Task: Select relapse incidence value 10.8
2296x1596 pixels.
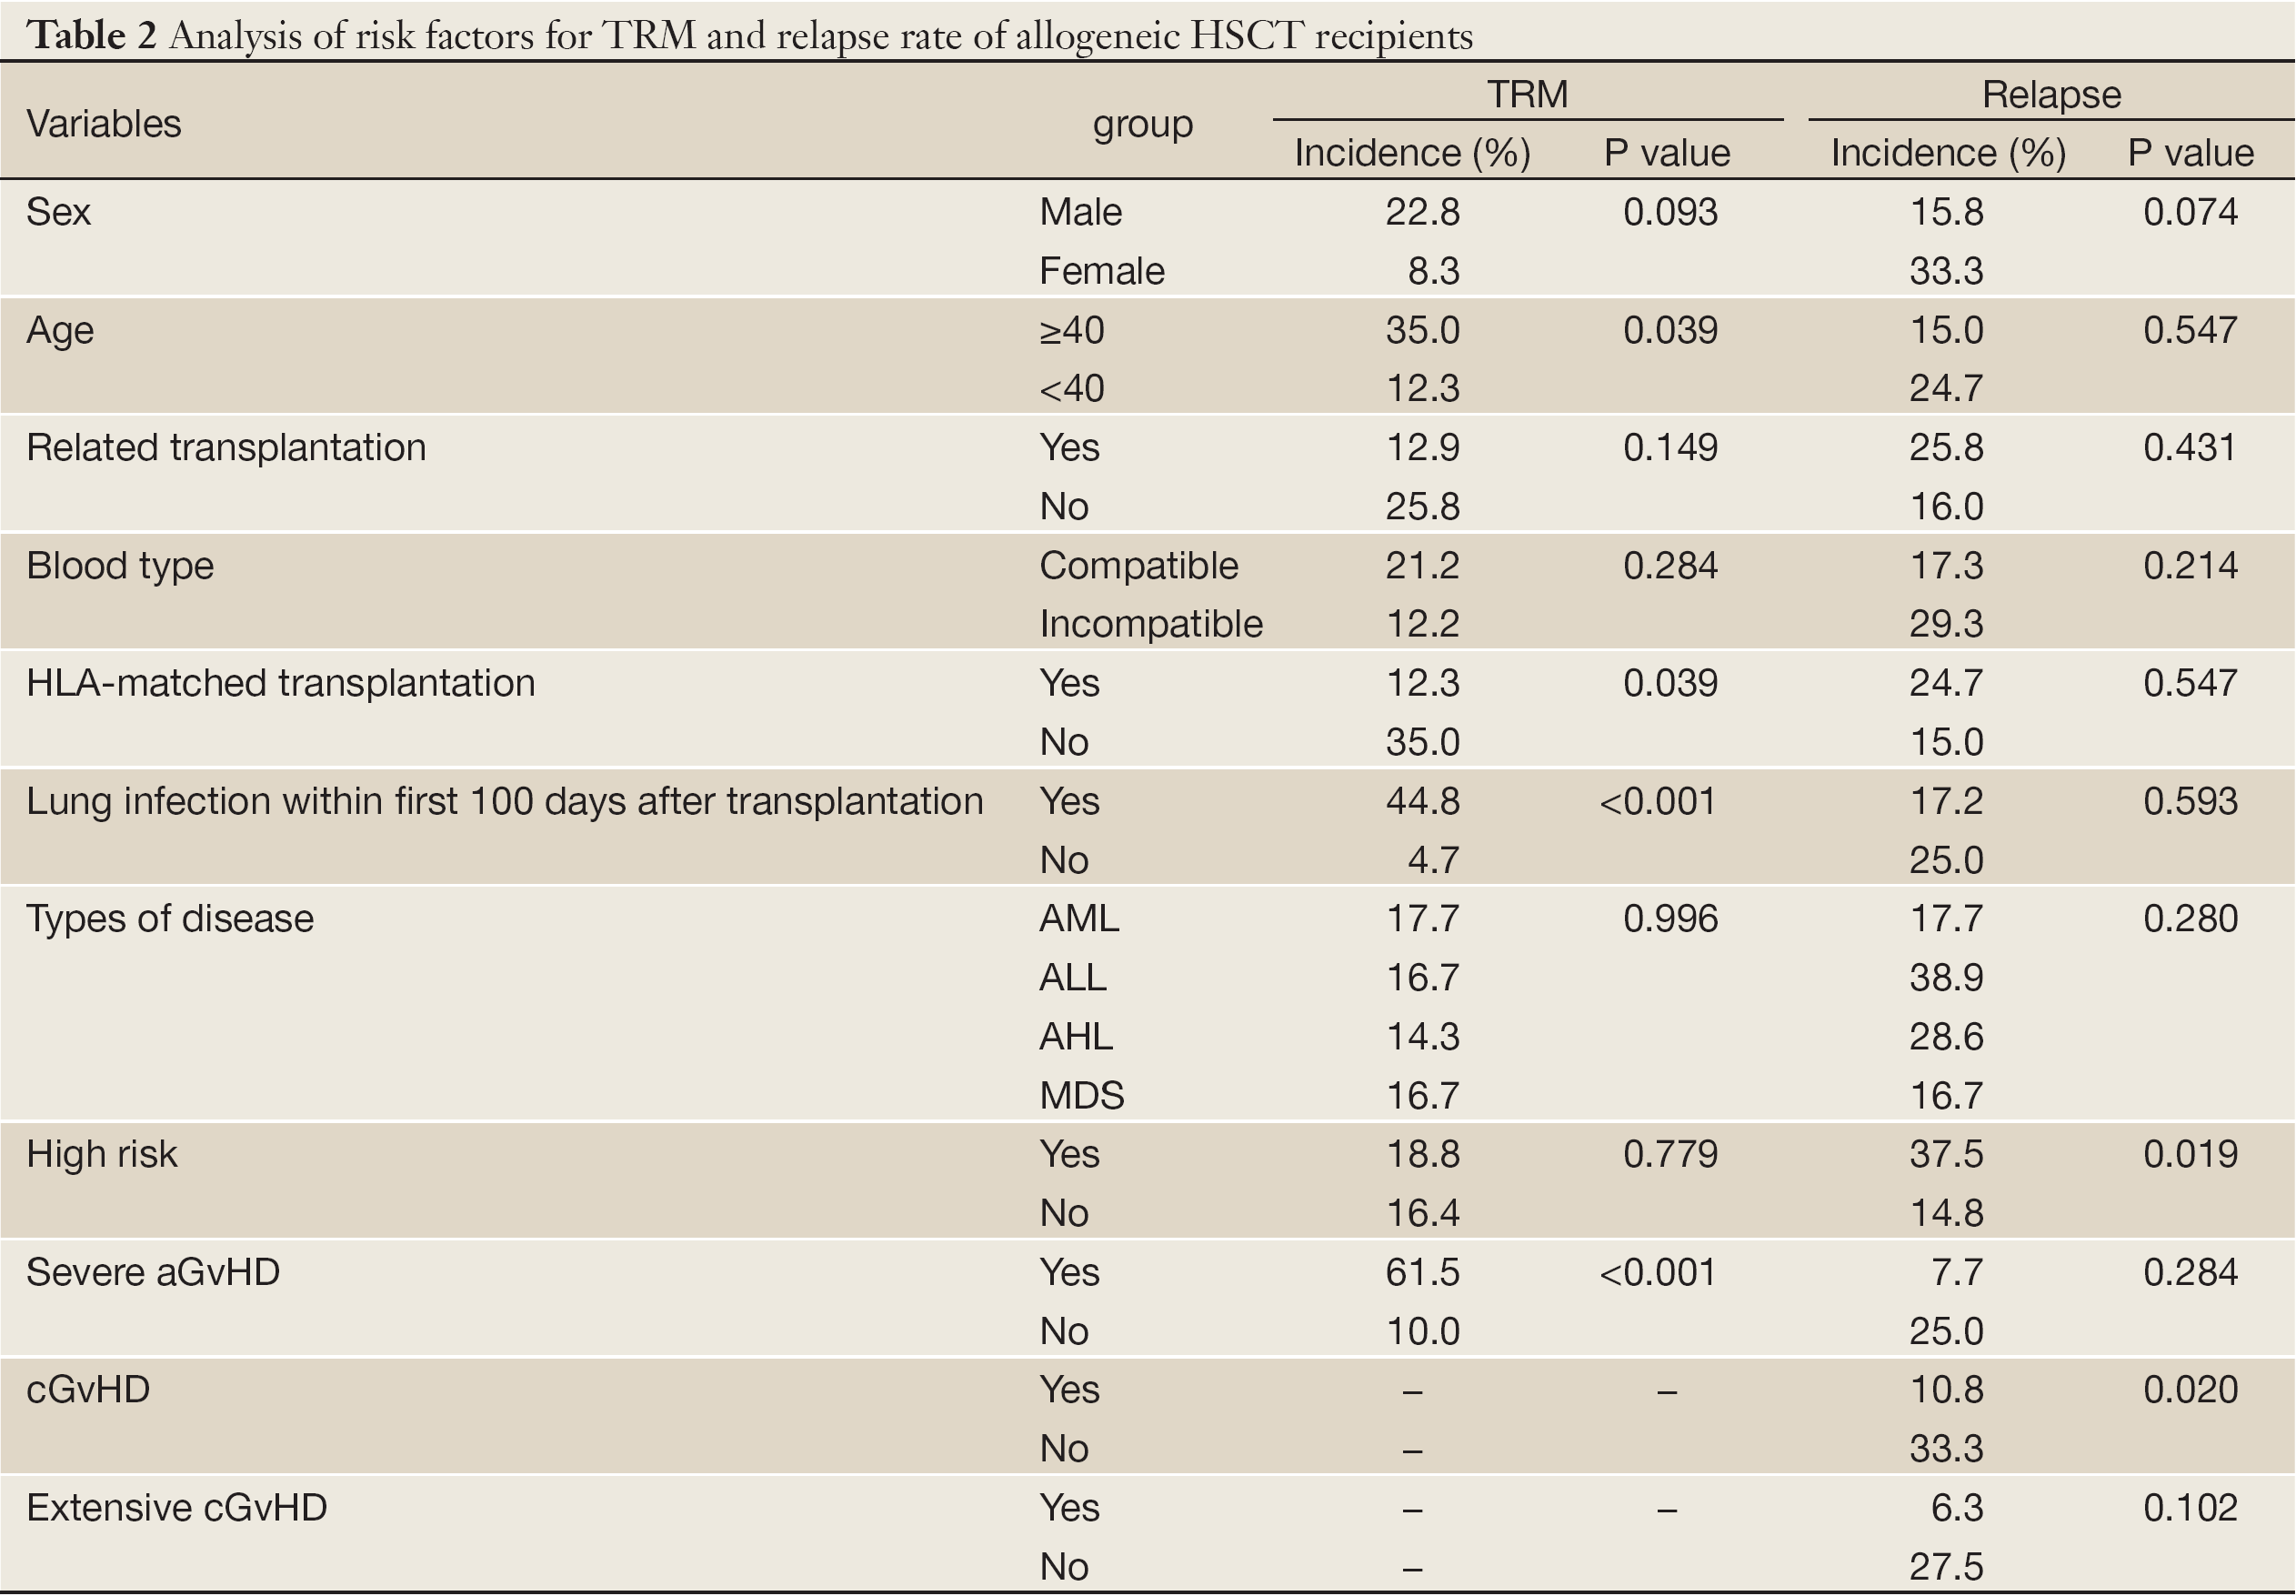Action: 1946,1390
